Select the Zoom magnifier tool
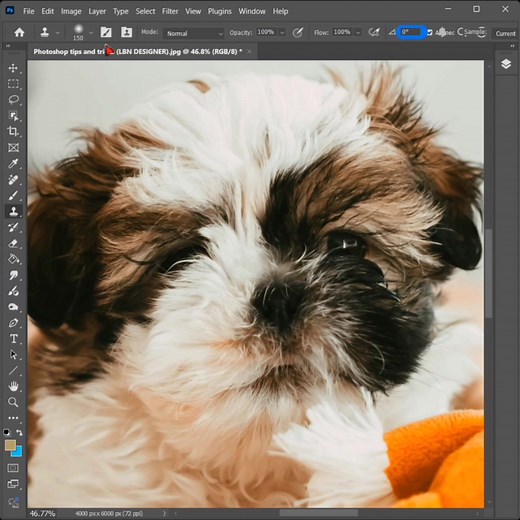Image resolution: width=520 pixels, height=520 pixels. point(13,402)
